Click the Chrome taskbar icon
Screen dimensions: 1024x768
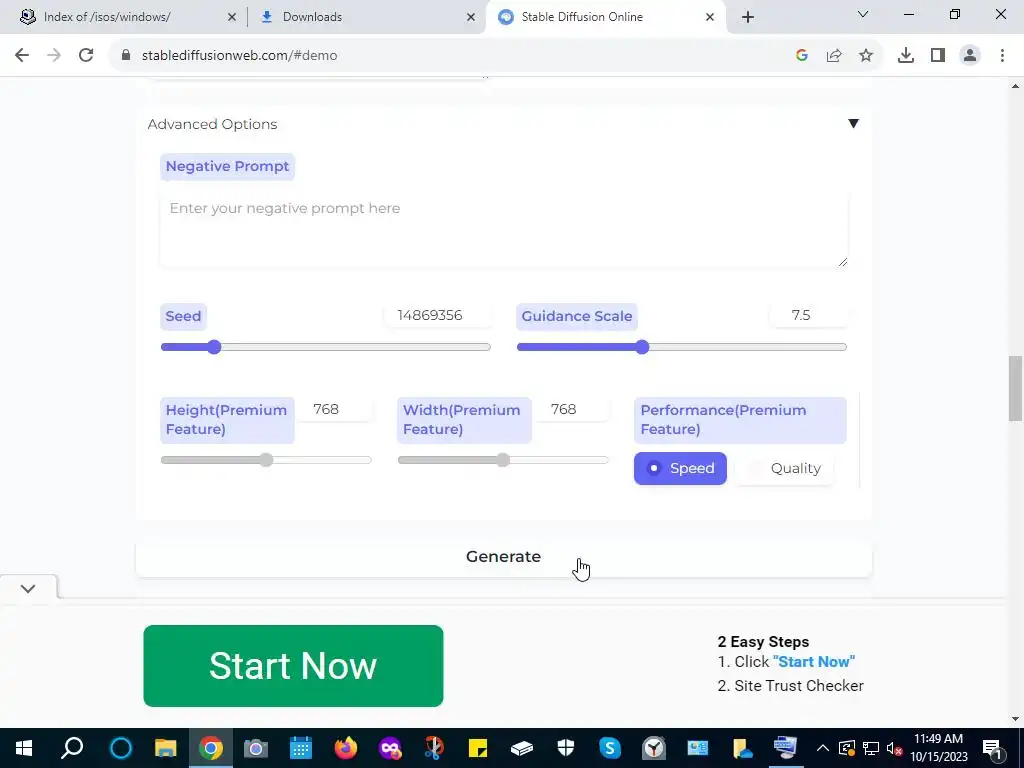pos(210,748)
